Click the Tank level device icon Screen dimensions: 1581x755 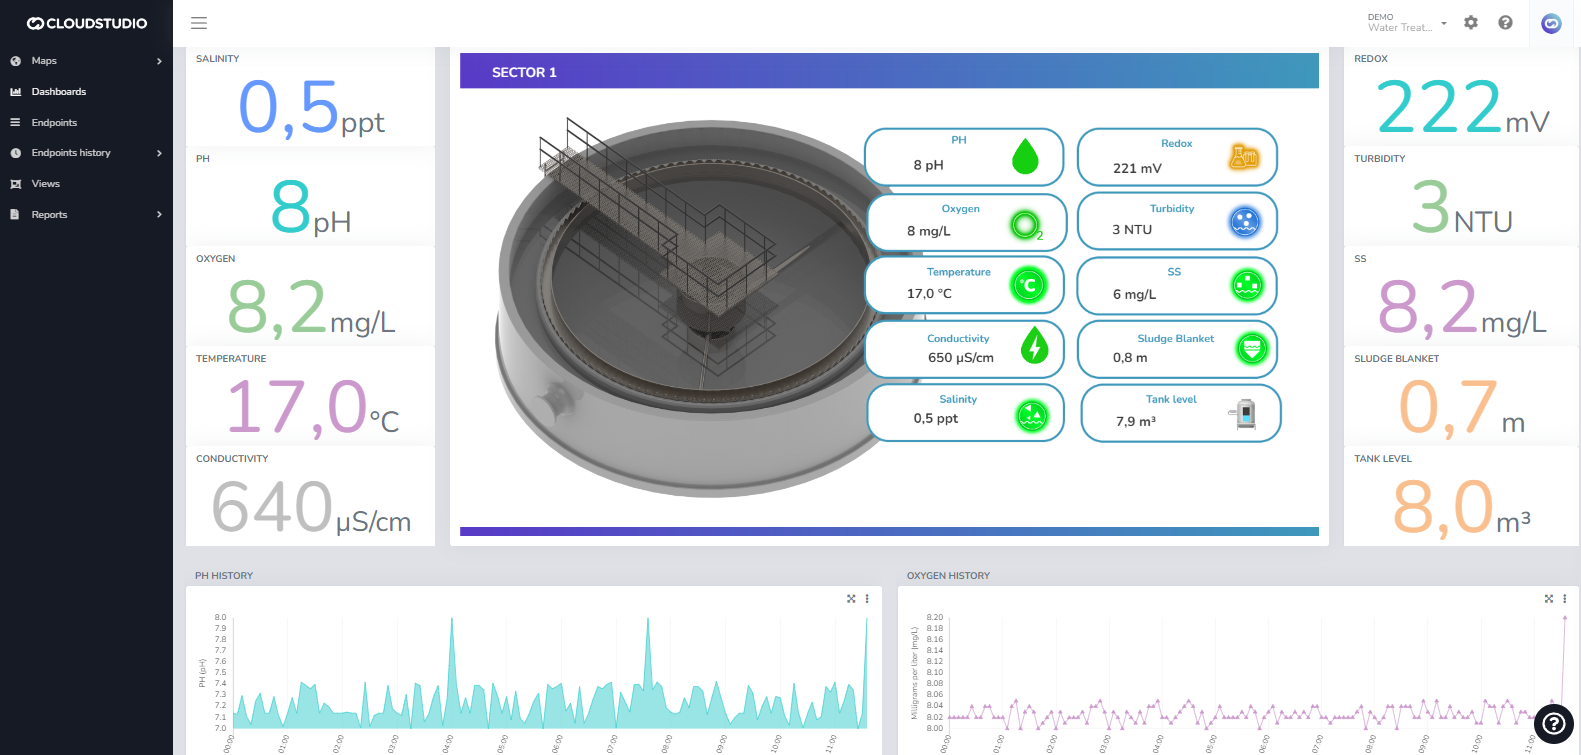[1245, 413]
